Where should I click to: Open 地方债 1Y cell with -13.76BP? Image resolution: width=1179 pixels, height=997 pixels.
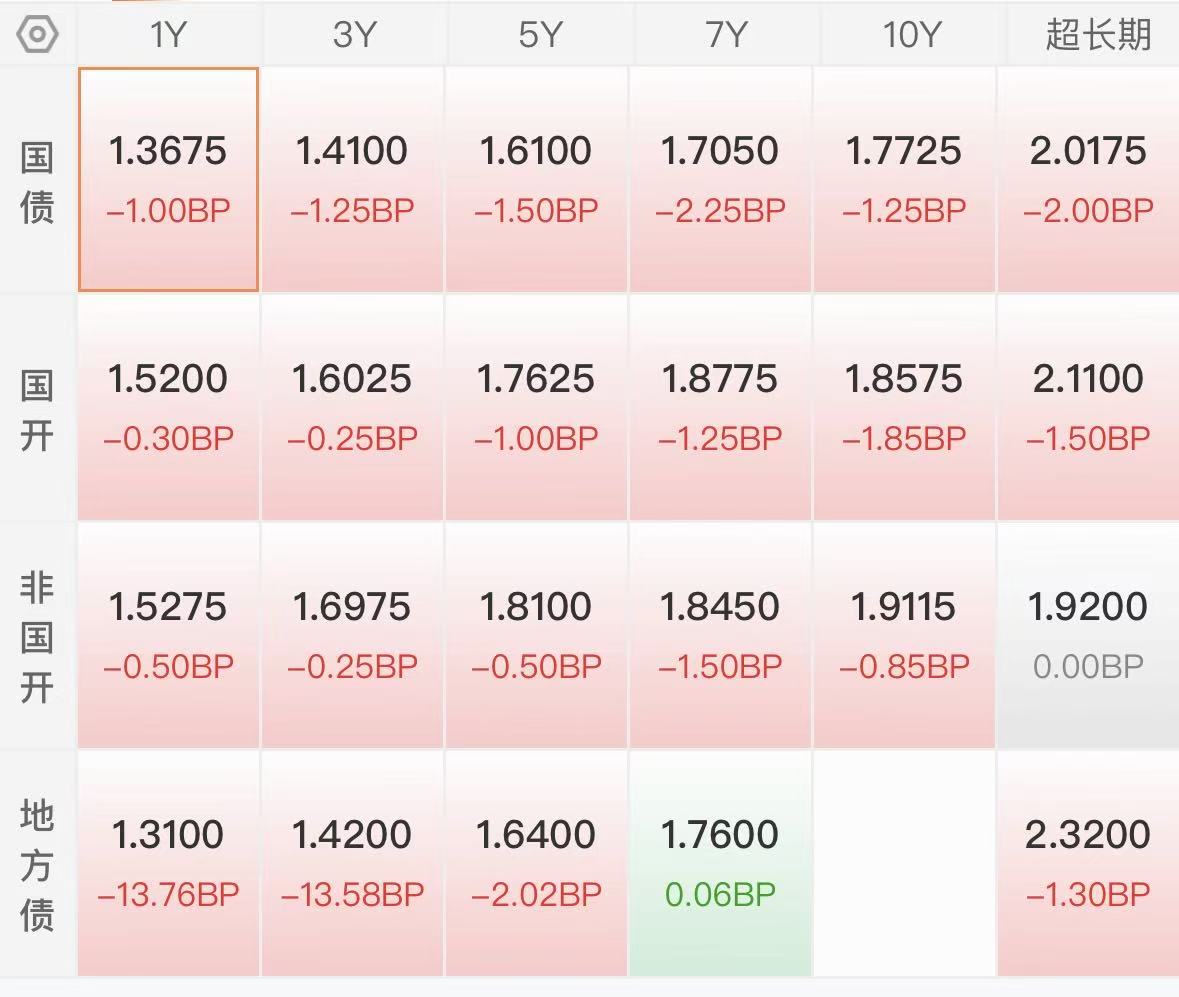tap(168, 863)
